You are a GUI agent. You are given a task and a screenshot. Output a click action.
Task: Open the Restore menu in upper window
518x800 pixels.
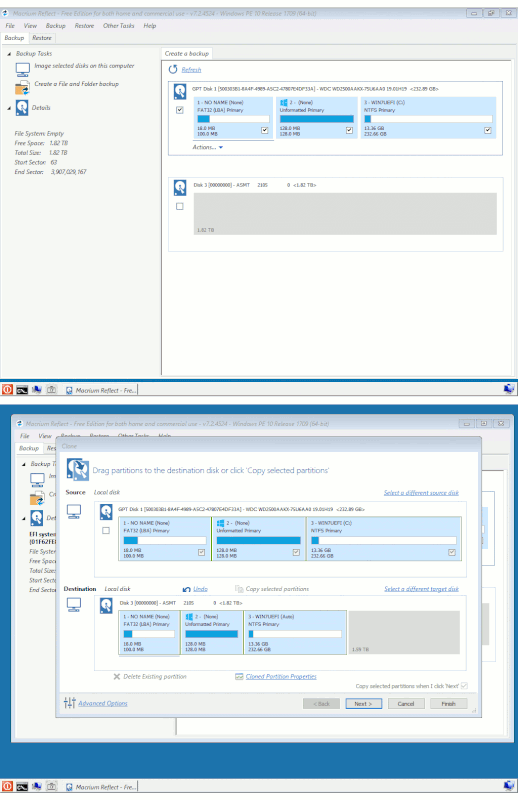point(84,26)
